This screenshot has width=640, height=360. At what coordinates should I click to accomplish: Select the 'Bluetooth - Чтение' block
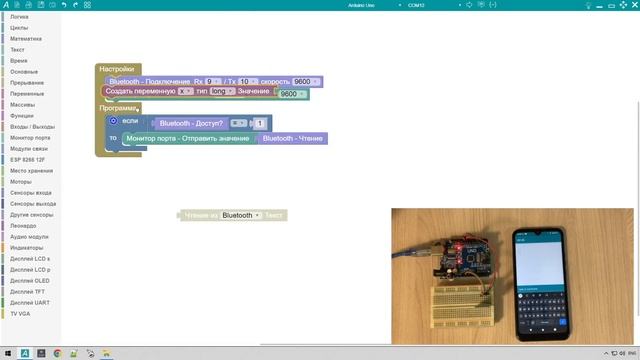click(x=292, y=138)
